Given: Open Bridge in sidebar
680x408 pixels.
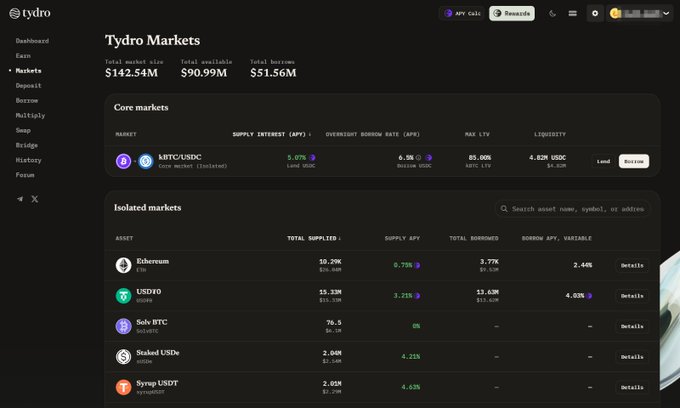Looking at the screenshot, I should 27,145.
